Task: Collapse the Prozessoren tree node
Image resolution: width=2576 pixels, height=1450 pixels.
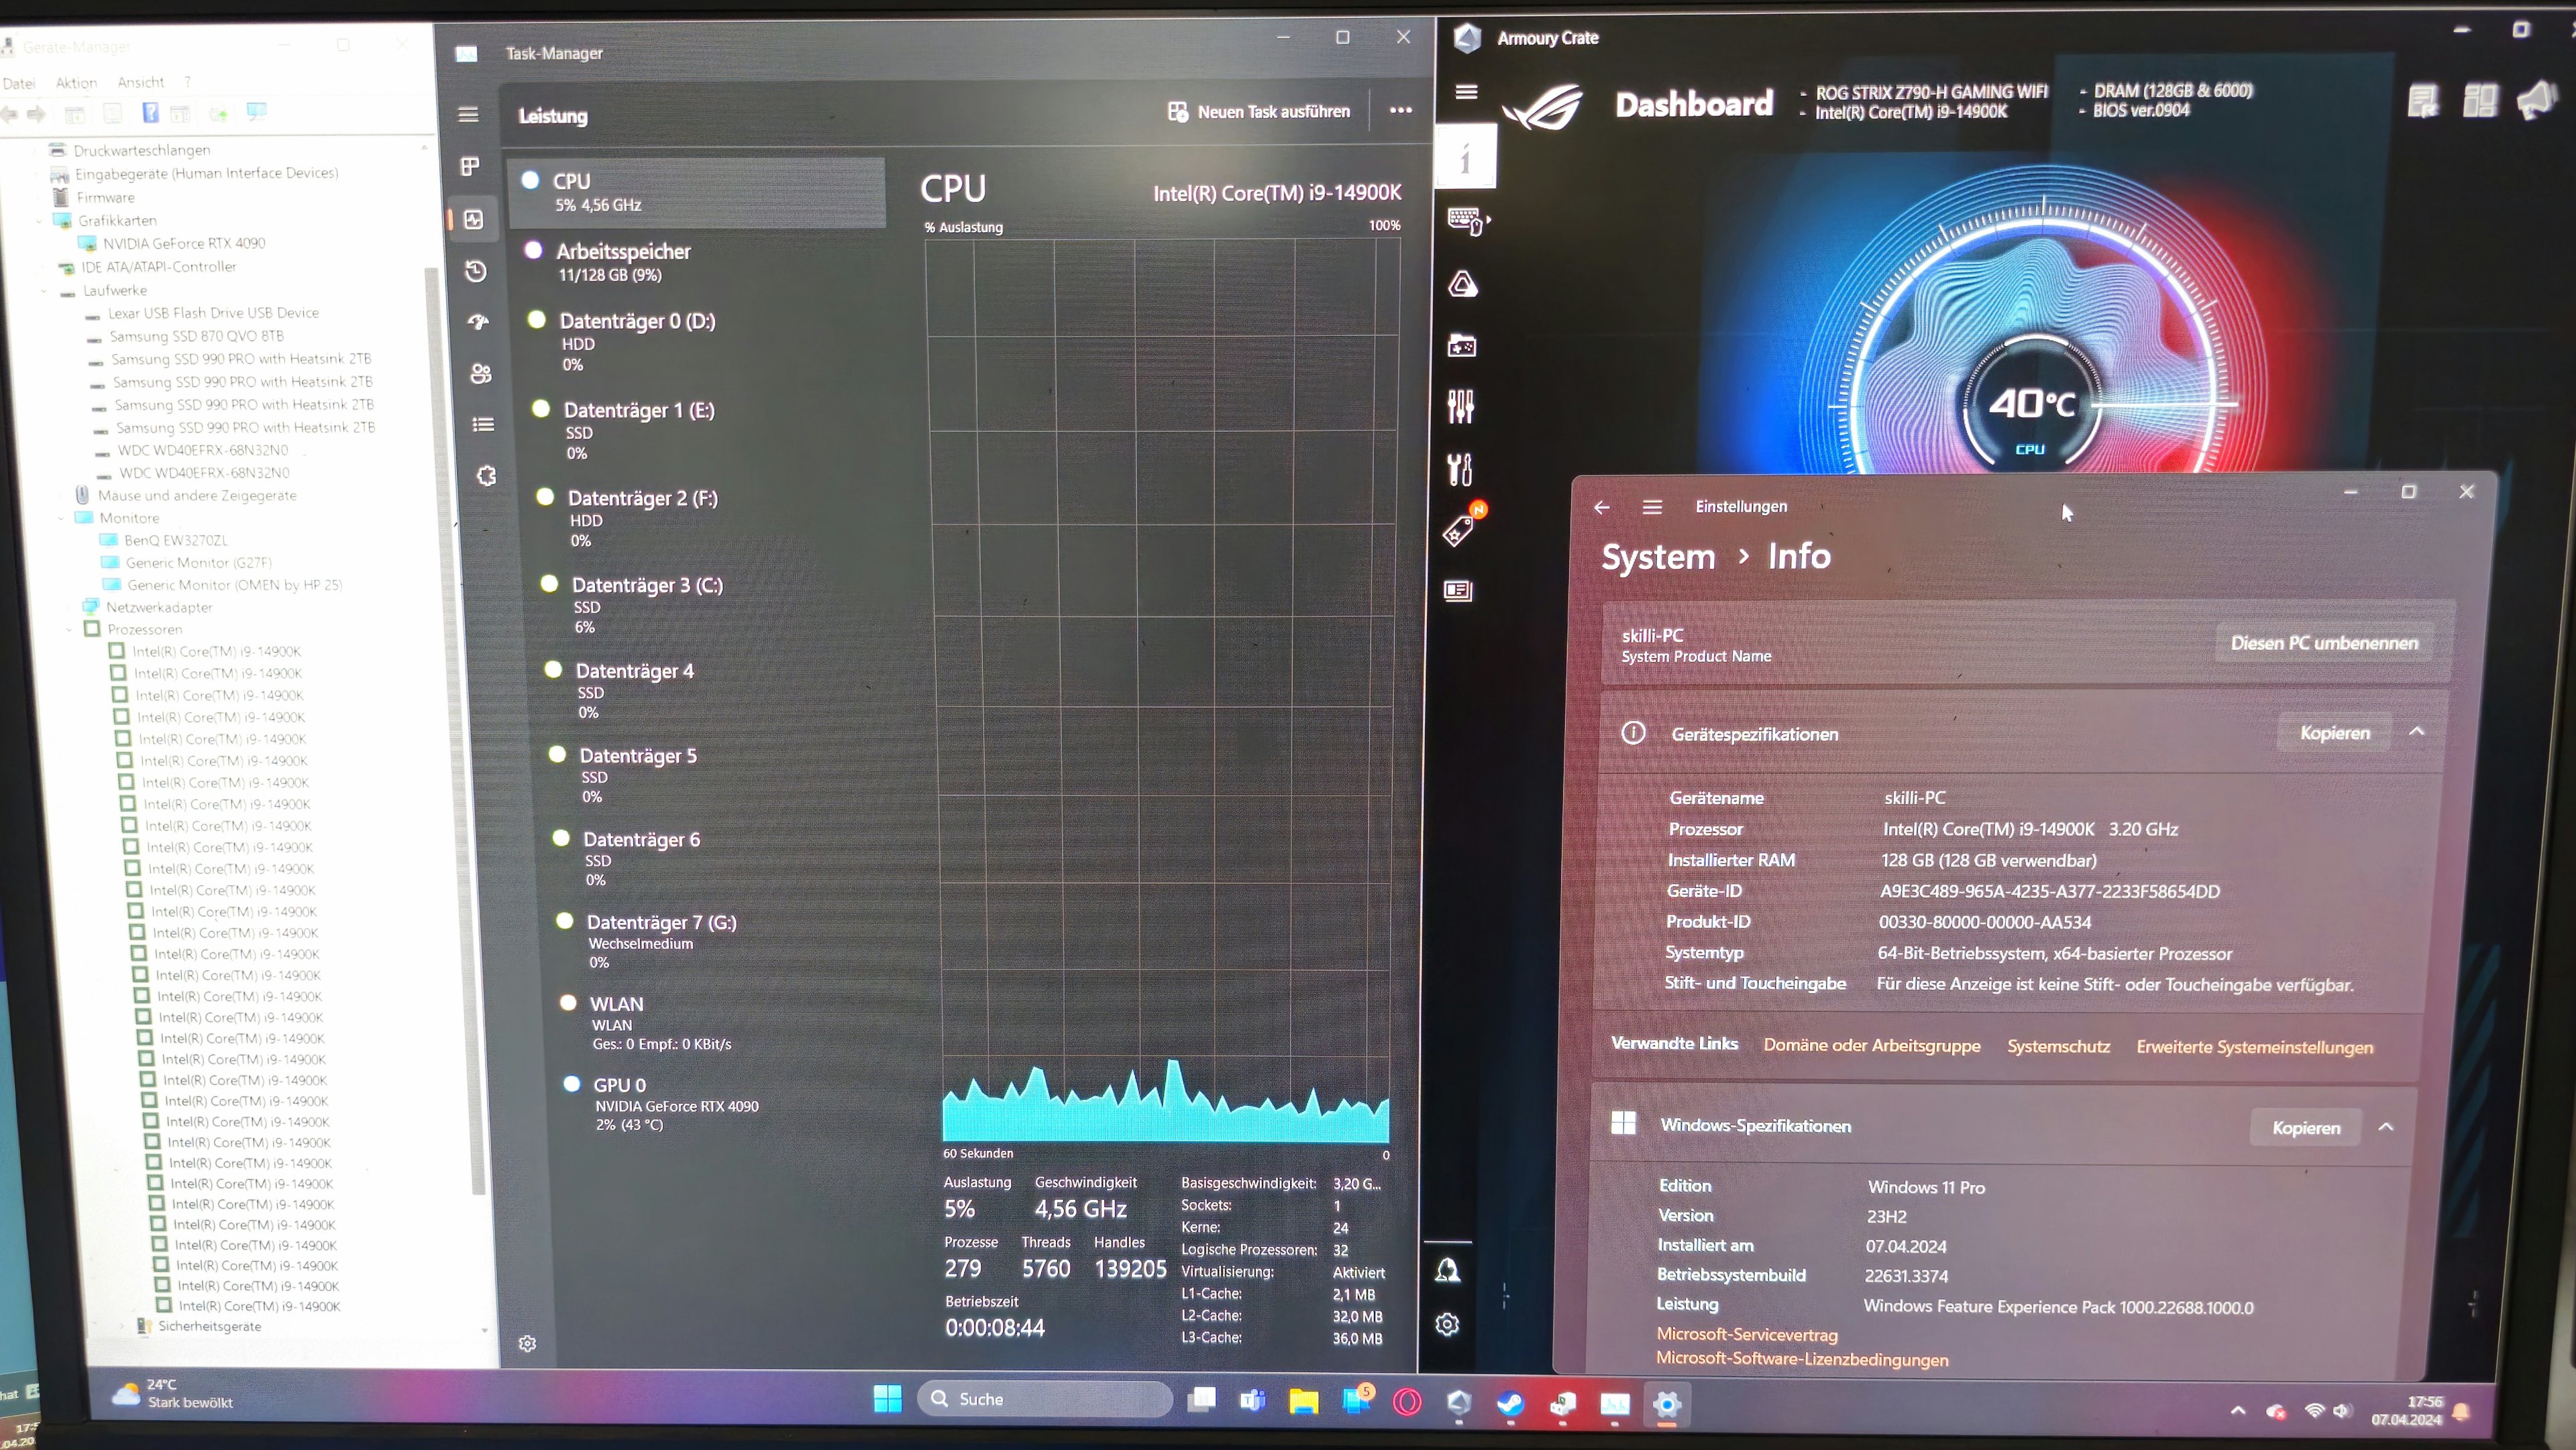Action: [x=69, y=630]
